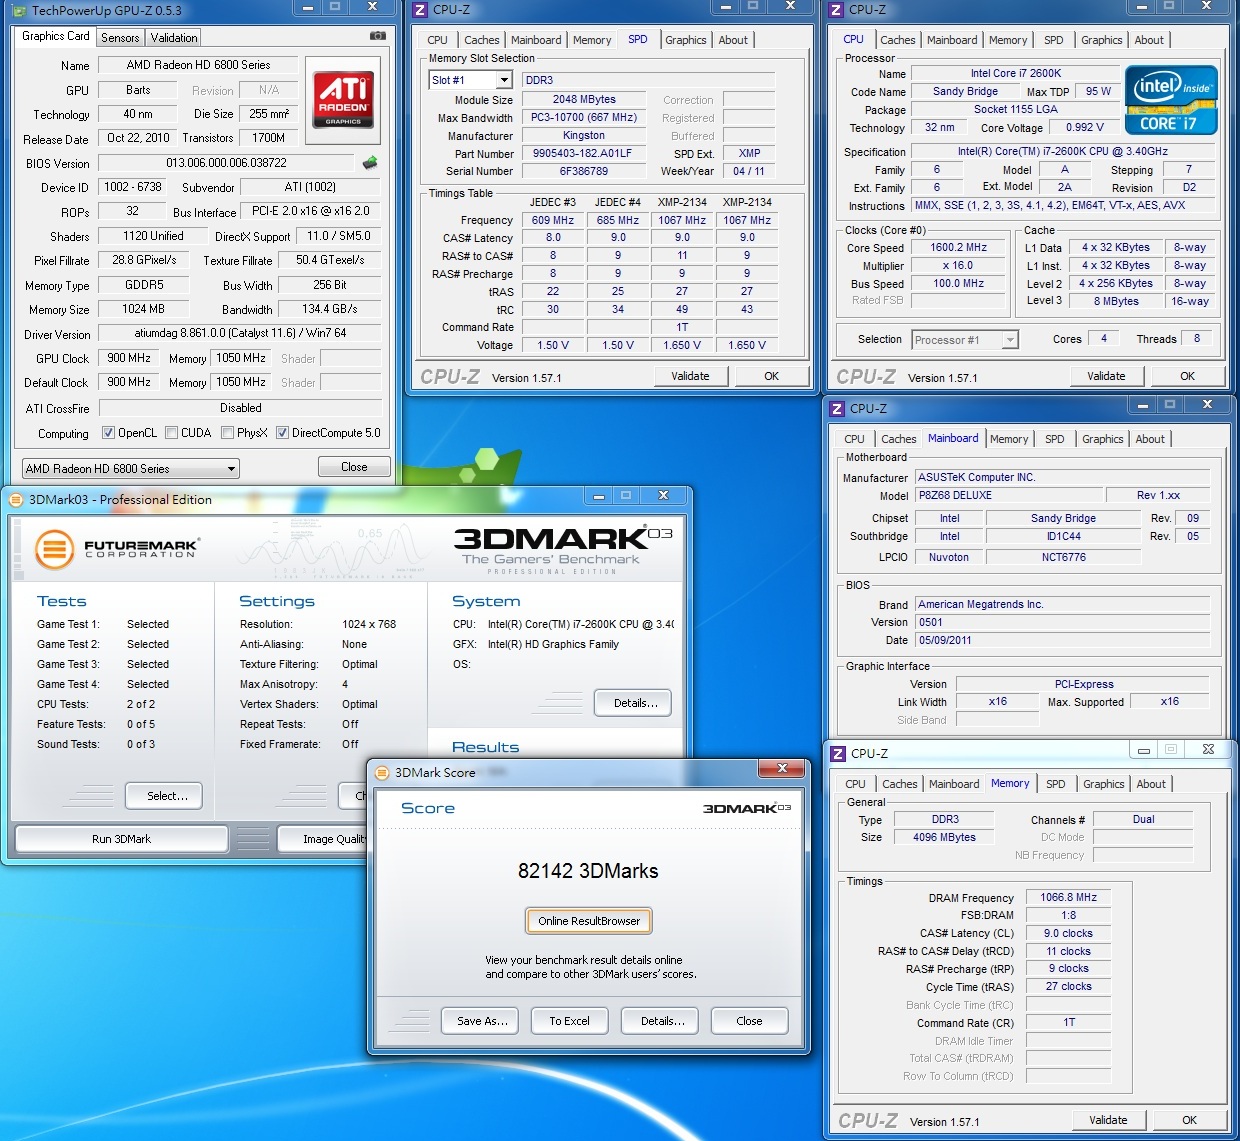The image size is (1240, 1141).
Task: Switch to the Validation tab in GPU-Z
Action: click(174, 38)
